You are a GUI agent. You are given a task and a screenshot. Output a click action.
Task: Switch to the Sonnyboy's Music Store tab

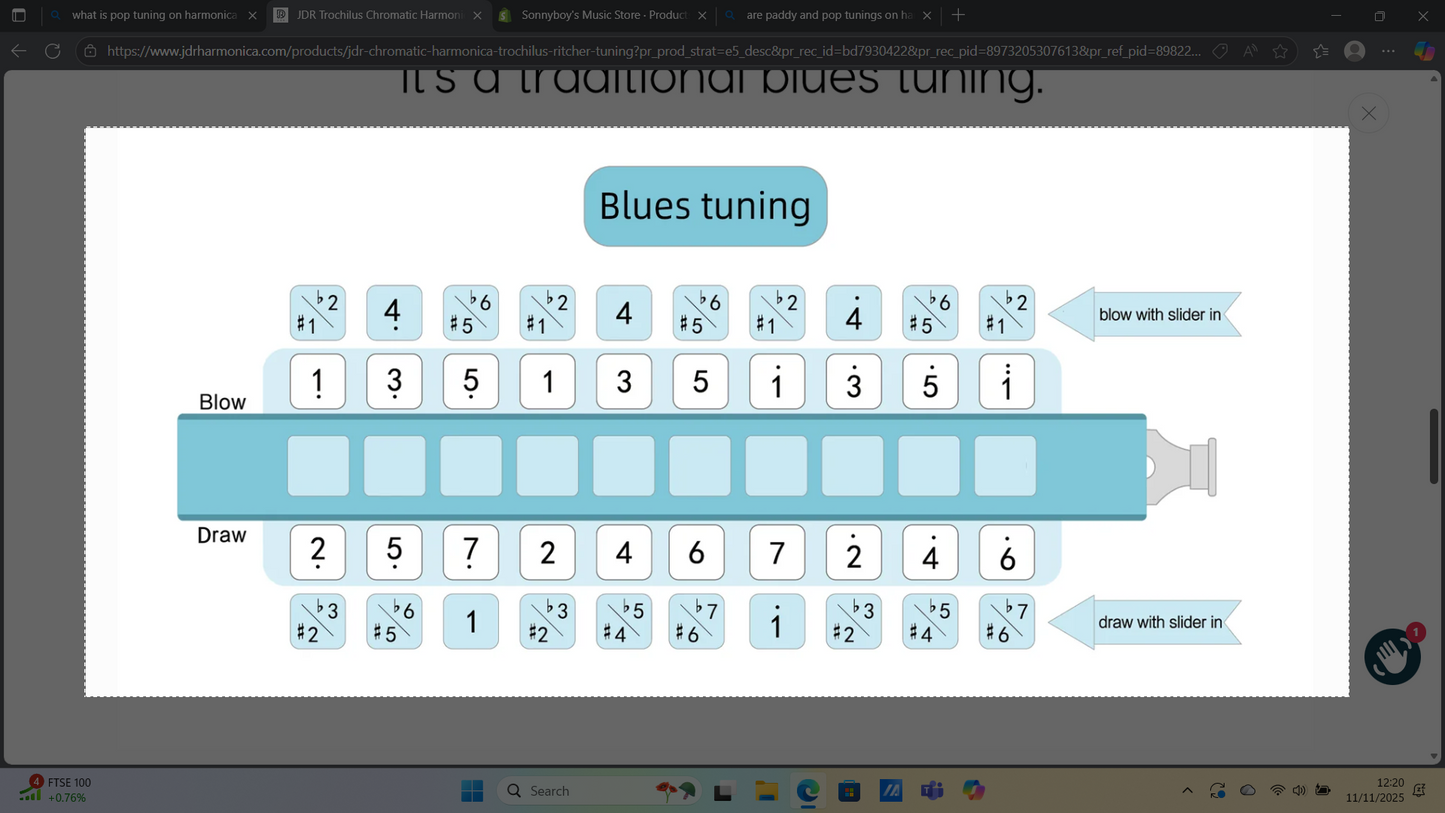tap(603, 15)
